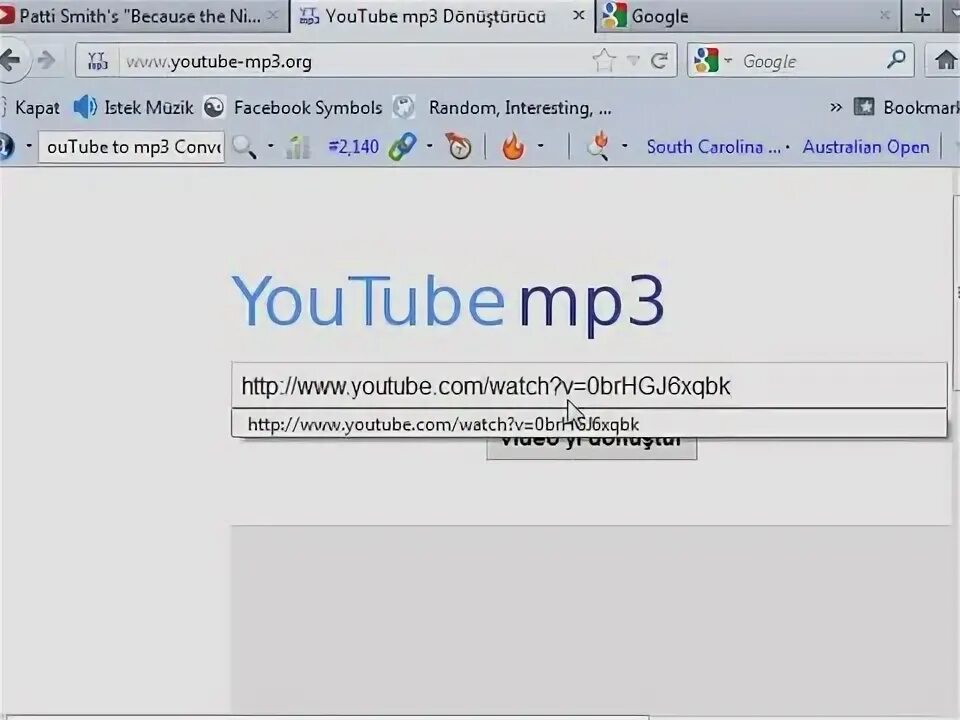Image resolution: width=960 pixels, height=720 pixels.
Task: Click the chain link icon in toolbar
Action: [402, 147]
